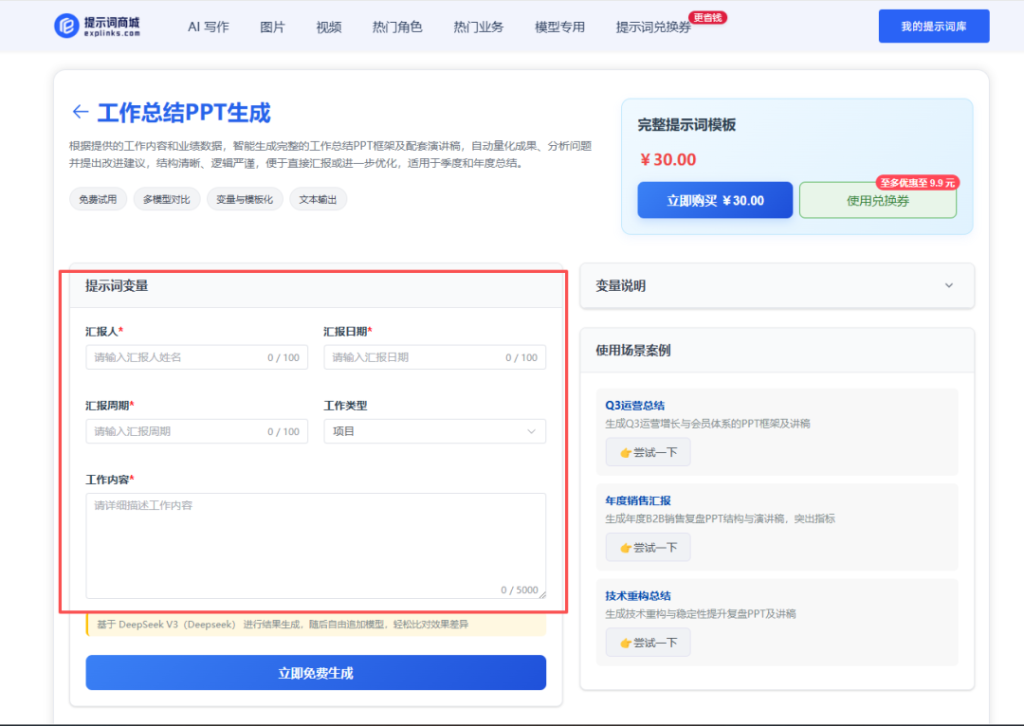Open 提示词兑换券 navigation item
Viewport: 1024px width, 726px height.
[653, 27]
